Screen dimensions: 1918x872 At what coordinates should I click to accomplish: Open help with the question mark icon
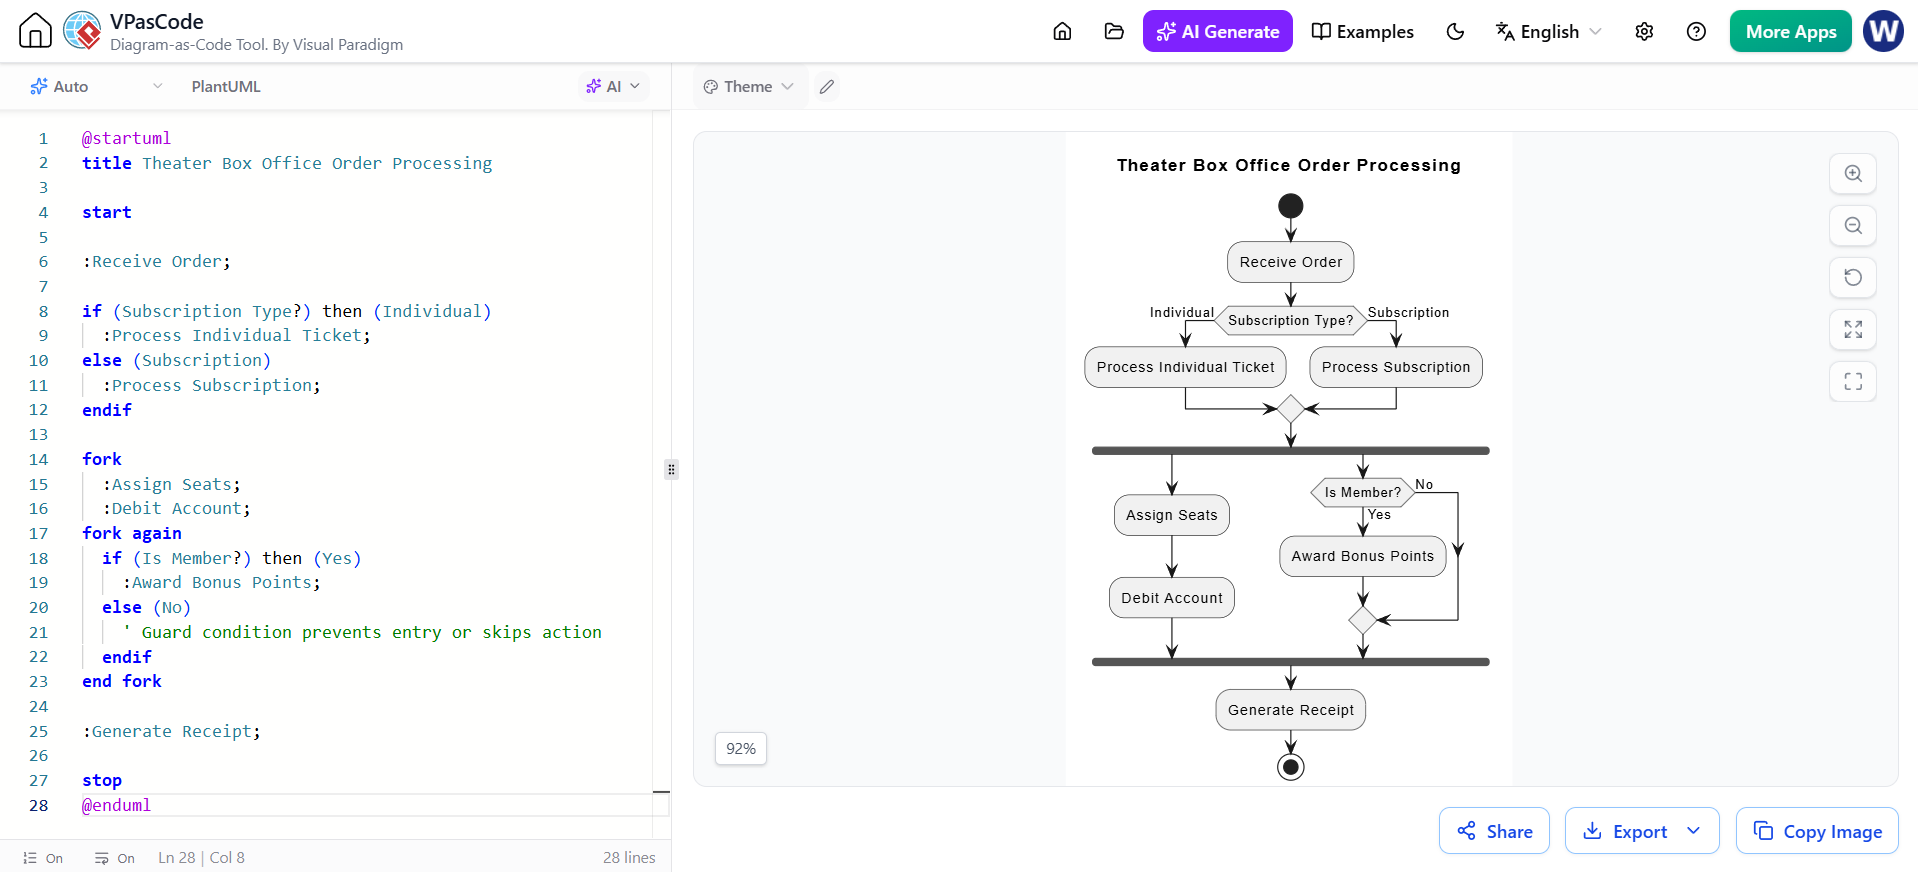click(1696, 31)
